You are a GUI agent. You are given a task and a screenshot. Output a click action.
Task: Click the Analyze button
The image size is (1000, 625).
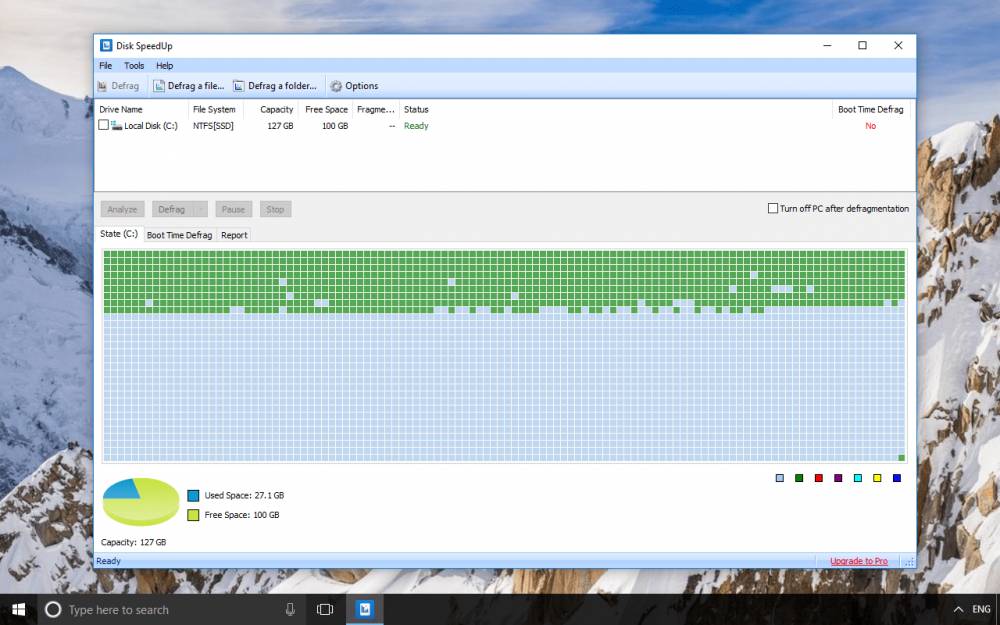(122, 209)
